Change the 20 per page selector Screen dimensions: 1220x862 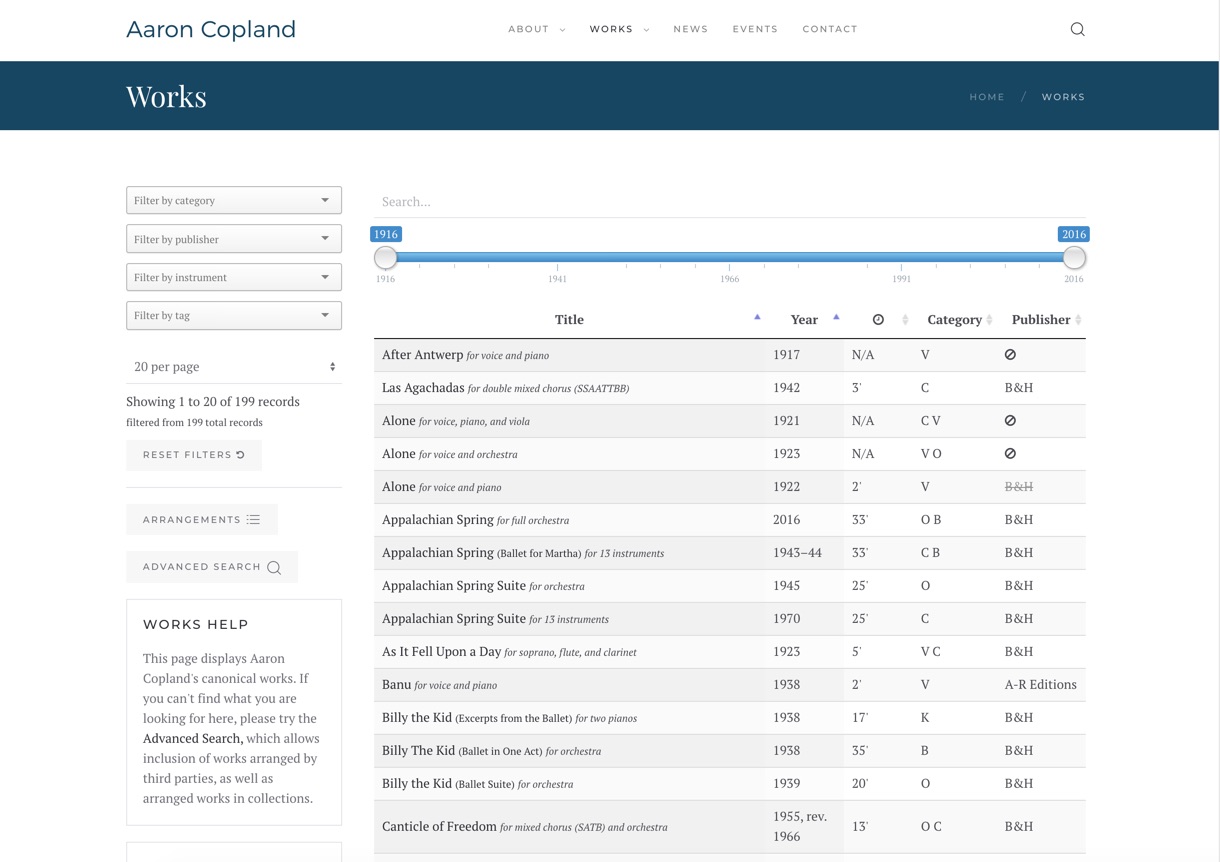tap(234, 367)
